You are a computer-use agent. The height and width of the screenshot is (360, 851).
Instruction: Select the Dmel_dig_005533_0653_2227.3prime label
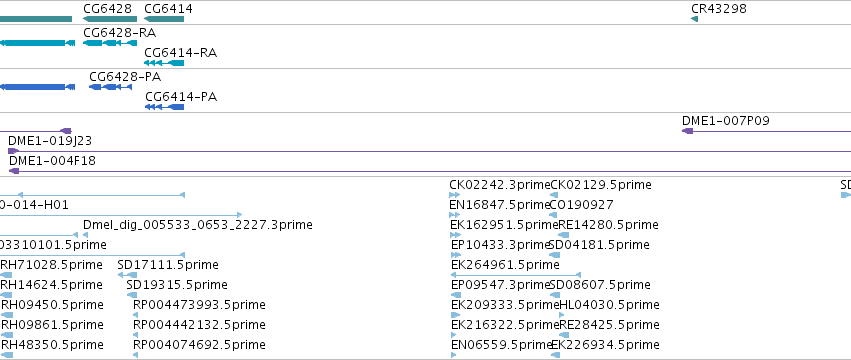(198, 225)
